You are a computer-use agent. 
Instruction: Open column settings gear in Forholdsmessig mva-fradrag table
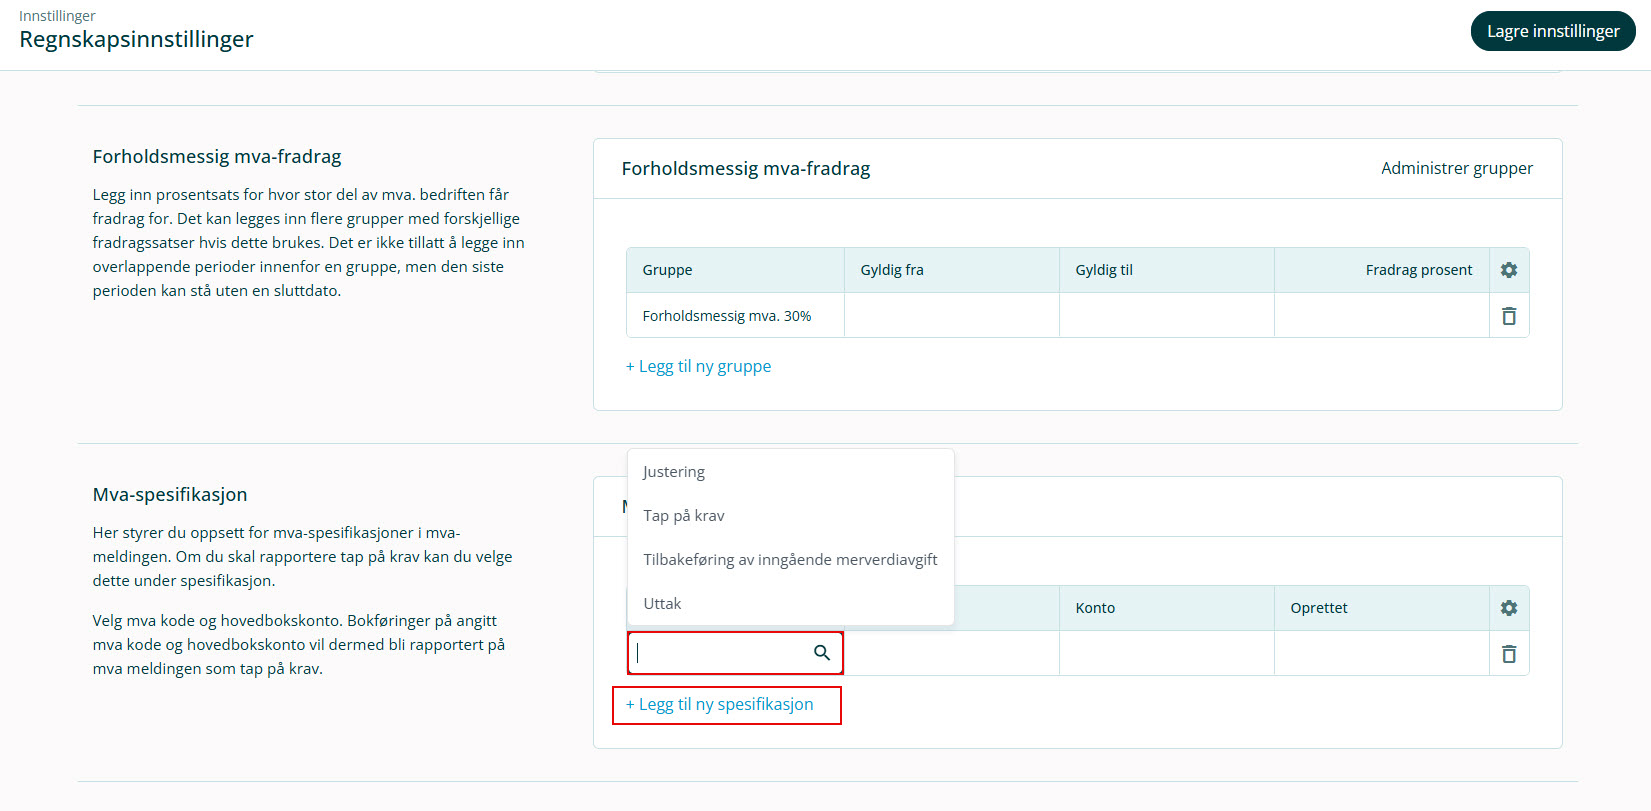1508,270
